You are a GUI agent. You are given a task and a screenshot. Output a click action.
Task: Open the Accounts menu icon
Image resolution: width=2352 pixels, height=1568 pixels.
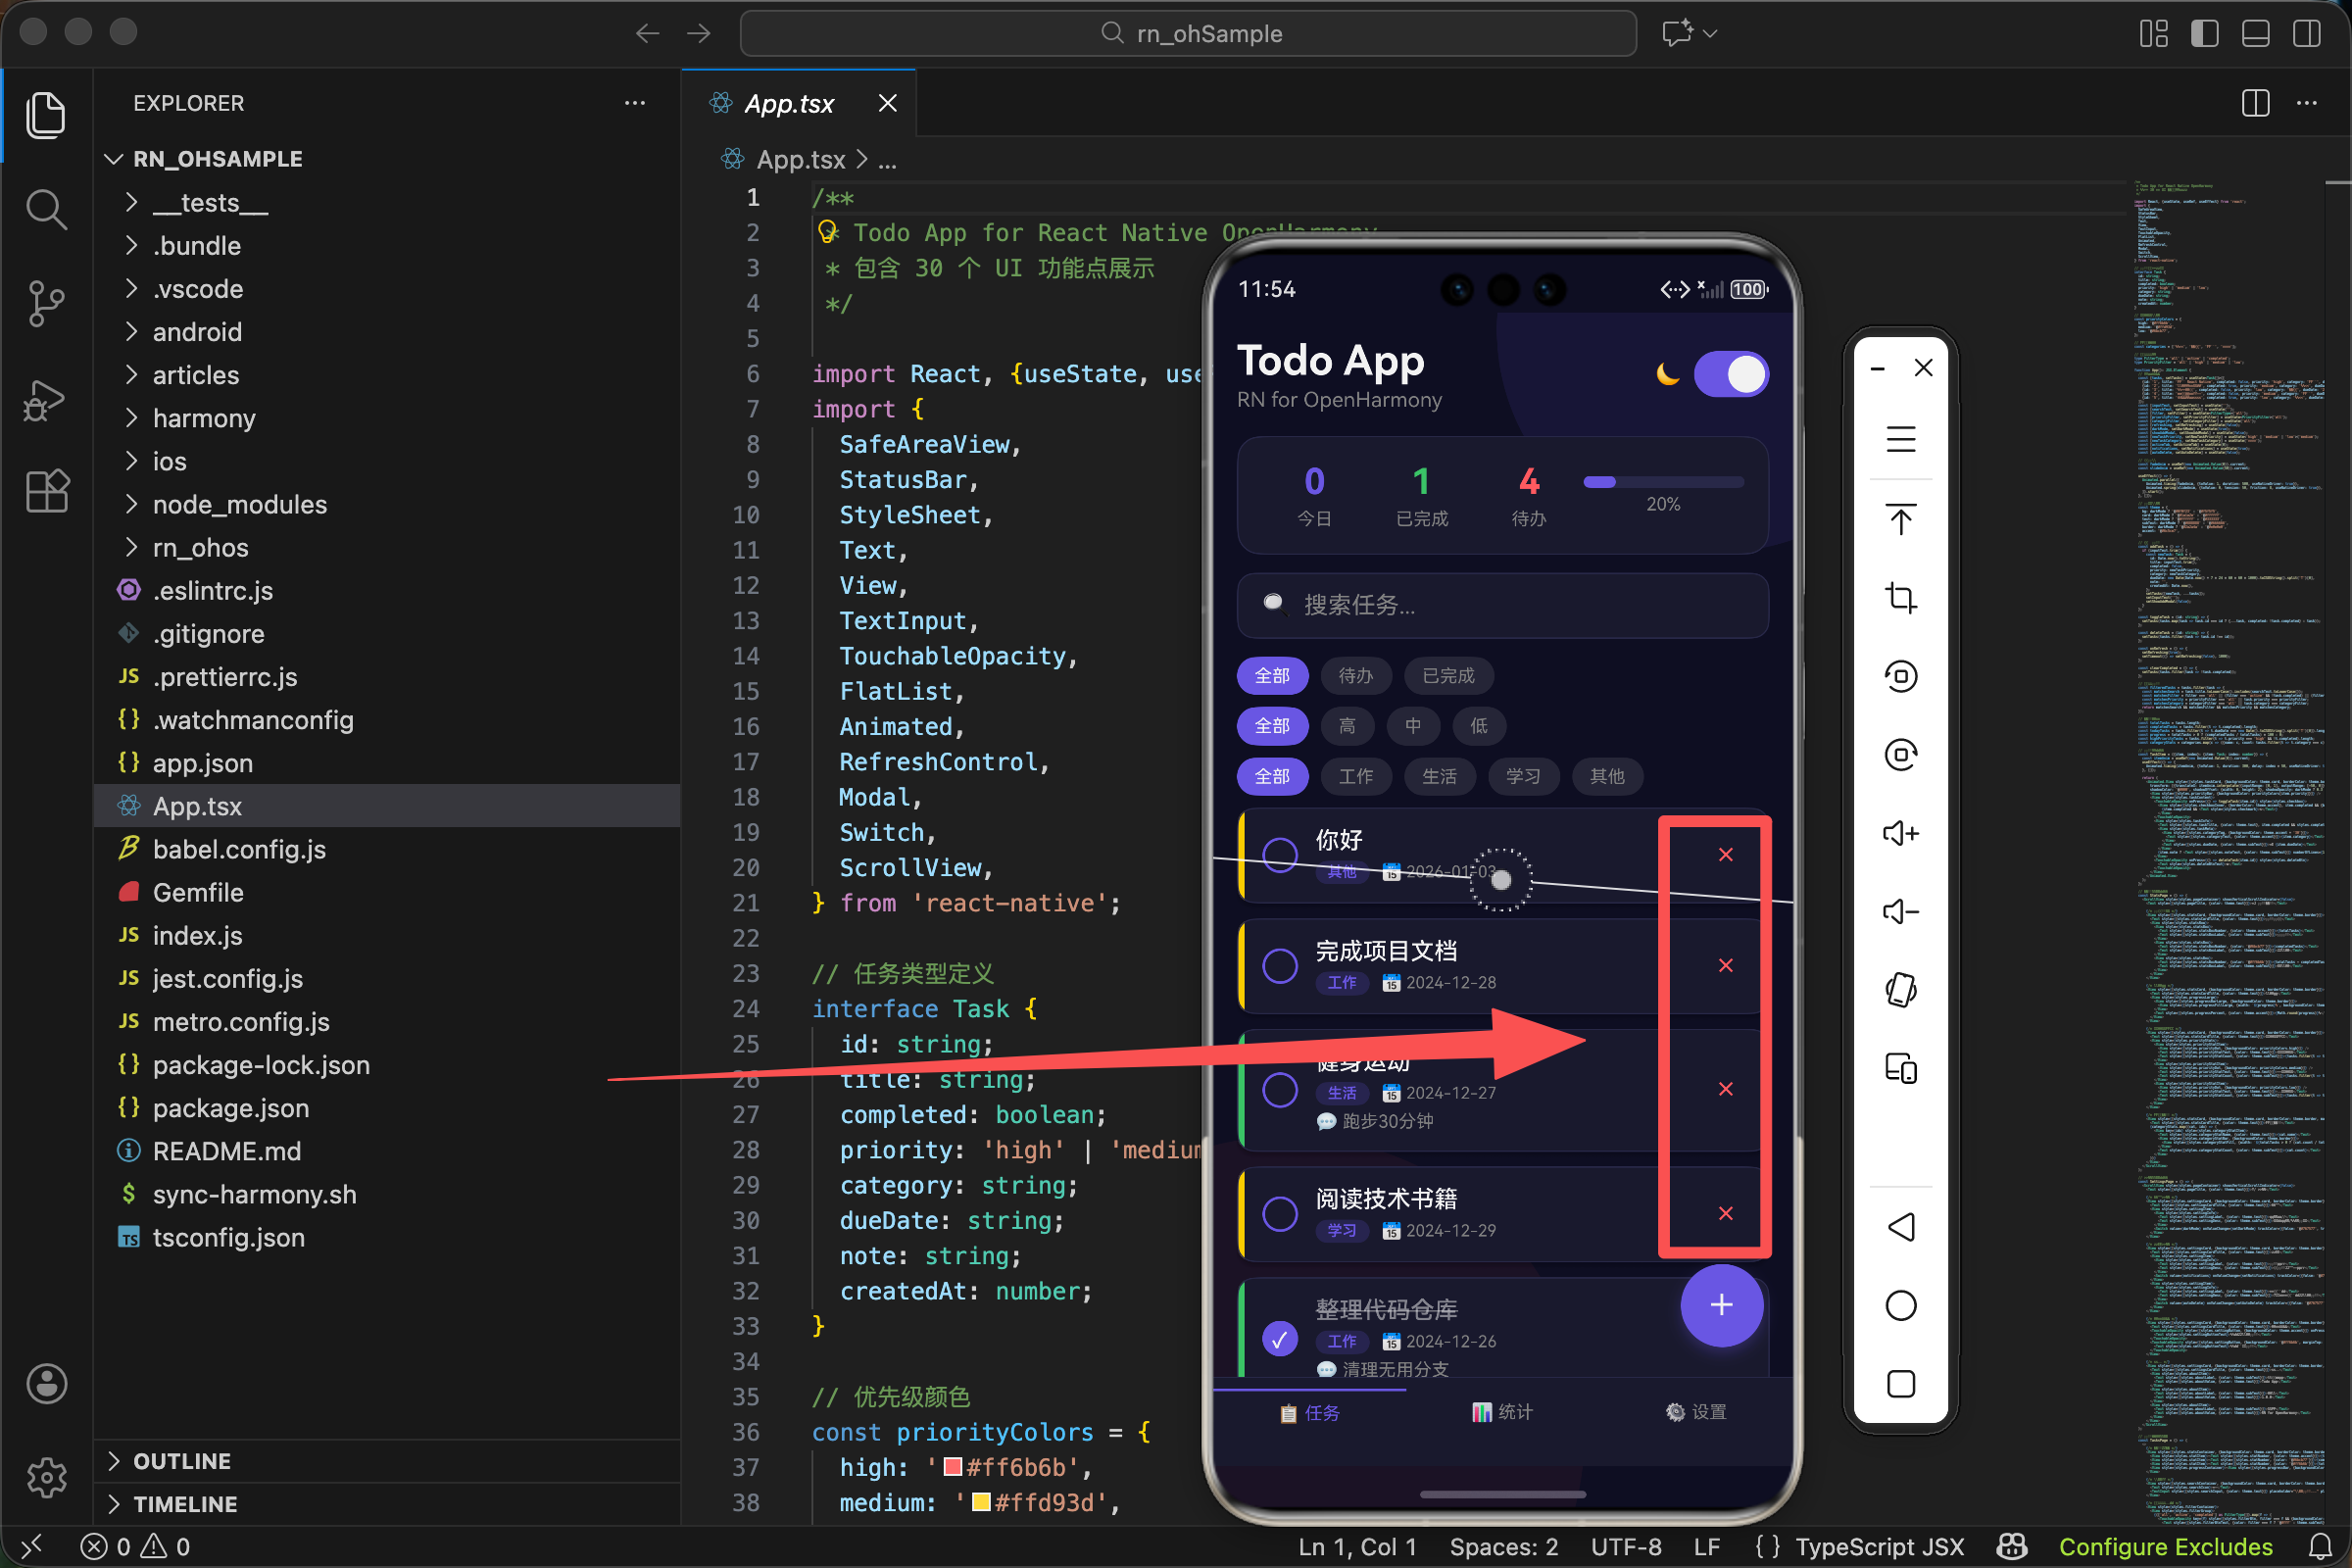point(46,1384)
